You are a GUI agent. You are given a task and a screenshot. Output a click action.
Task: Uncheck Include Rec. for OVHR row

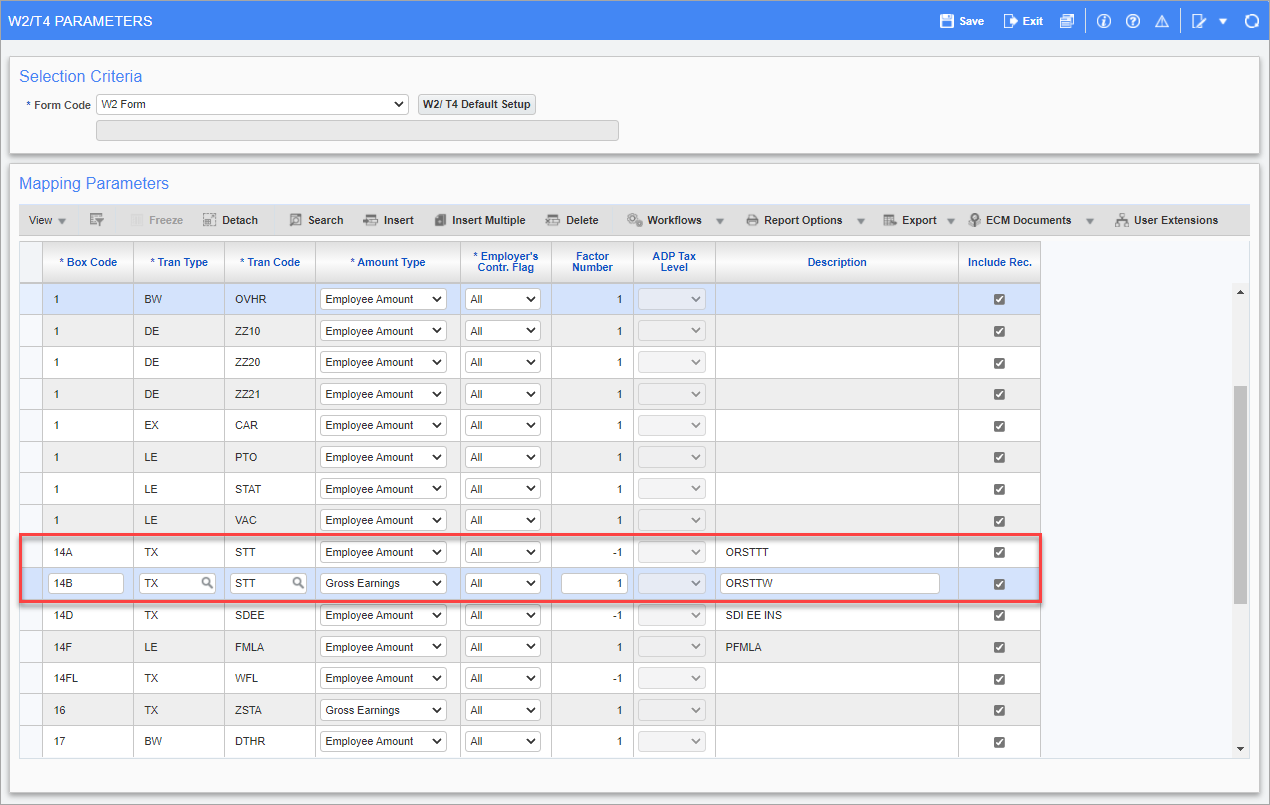coord(999,299)
